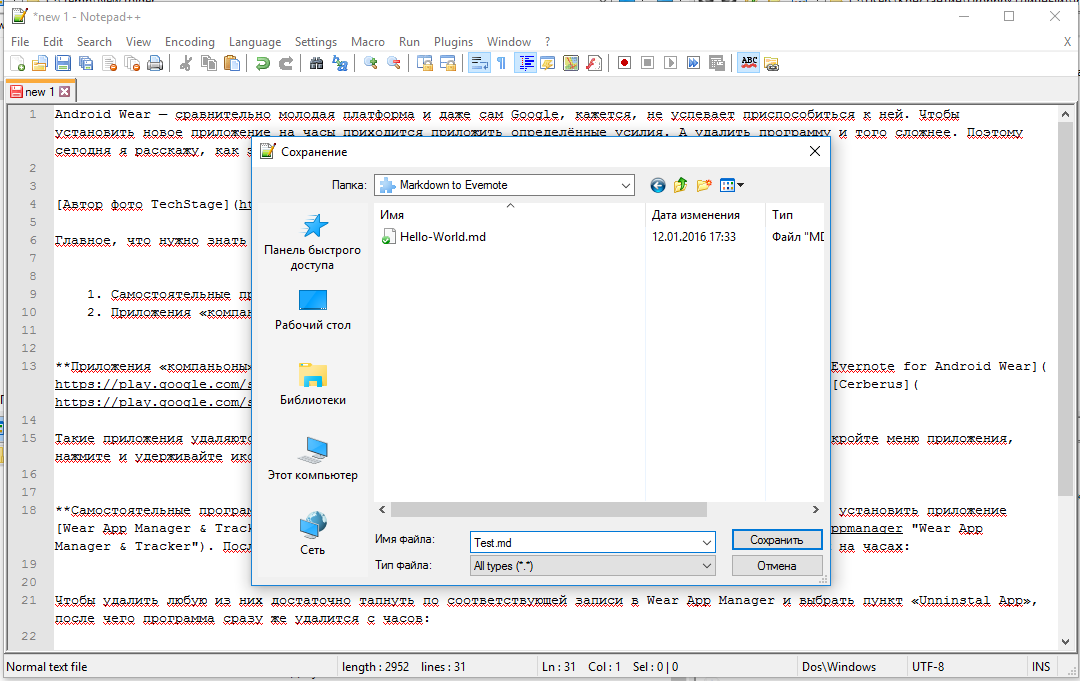Screen dimensions: 1080x681
Task: Click Dos\Windows in status bar
Action: pos(839,667)
